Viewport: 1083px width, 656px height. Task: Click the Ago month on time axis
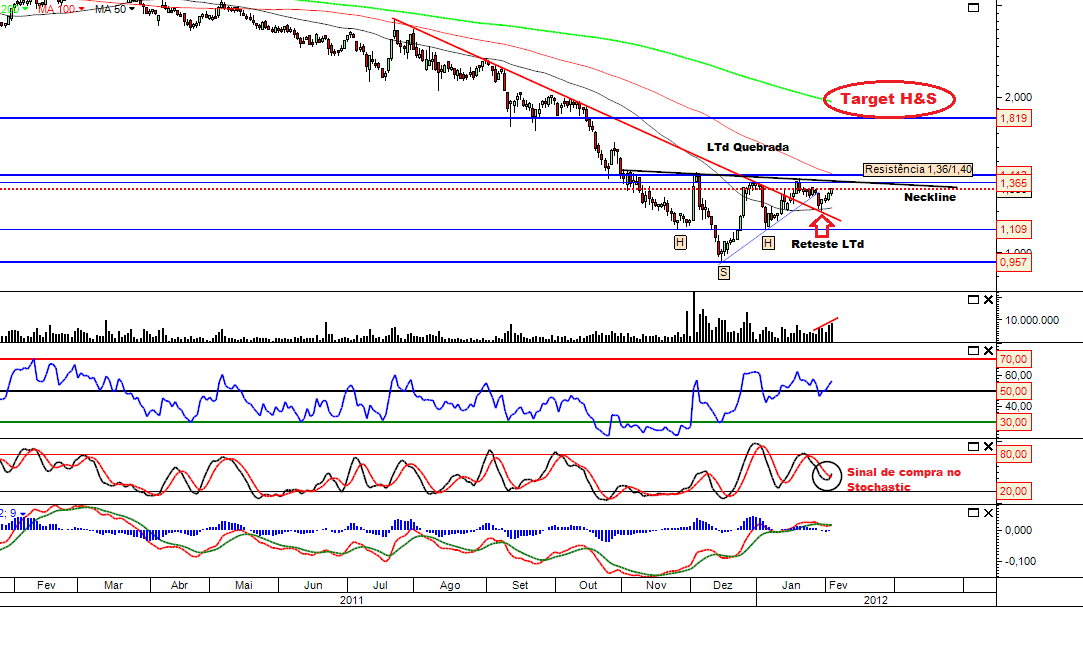point(450,585)
